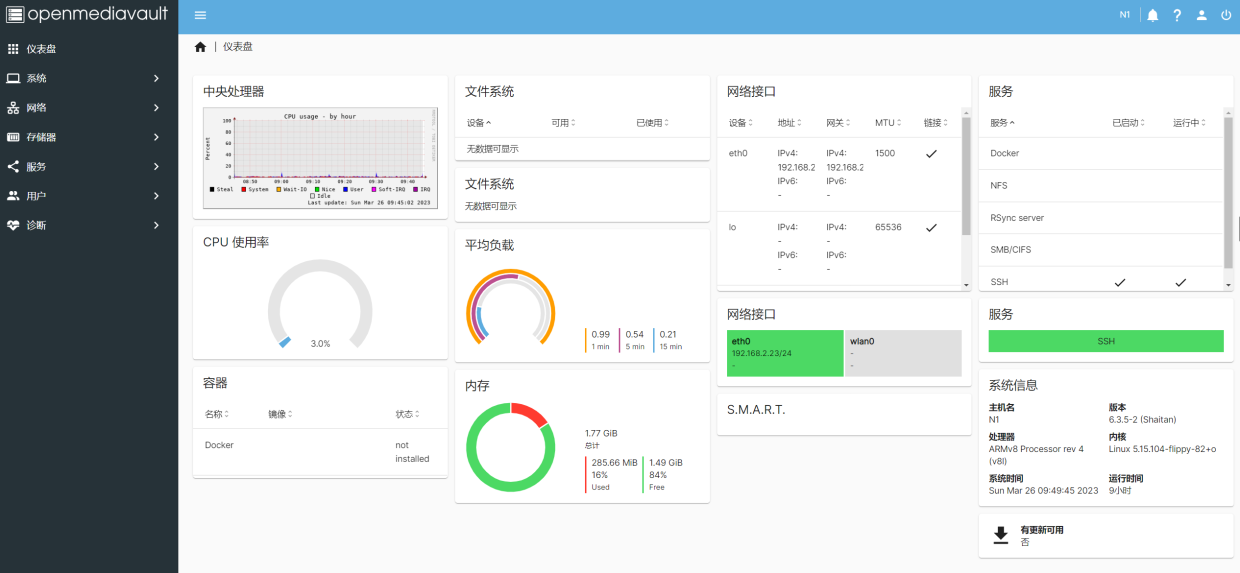Screen dimensions: 1240x573
Task: Sort file system table by 可用
Action: click(x=563, y=123)
